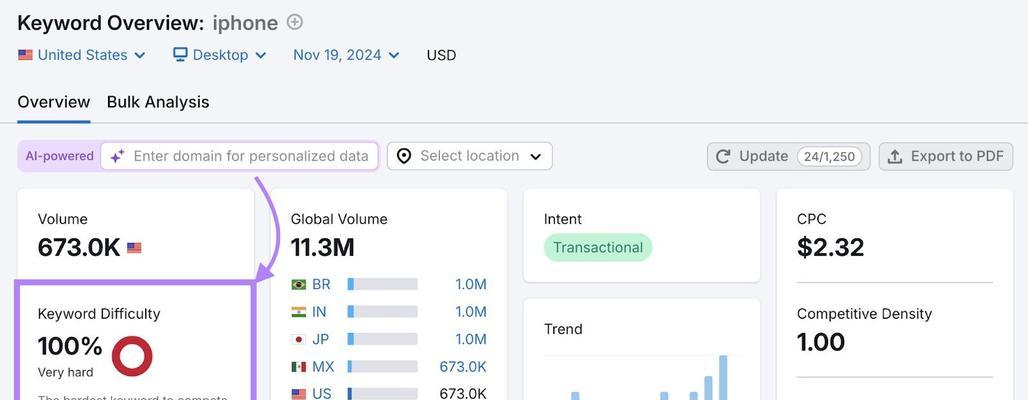Image resolution: width=1028 pixels, height=400 pixels.
Task: Open the Nov 19, 2024 date dropdown
Action: (x=346, y=55)
